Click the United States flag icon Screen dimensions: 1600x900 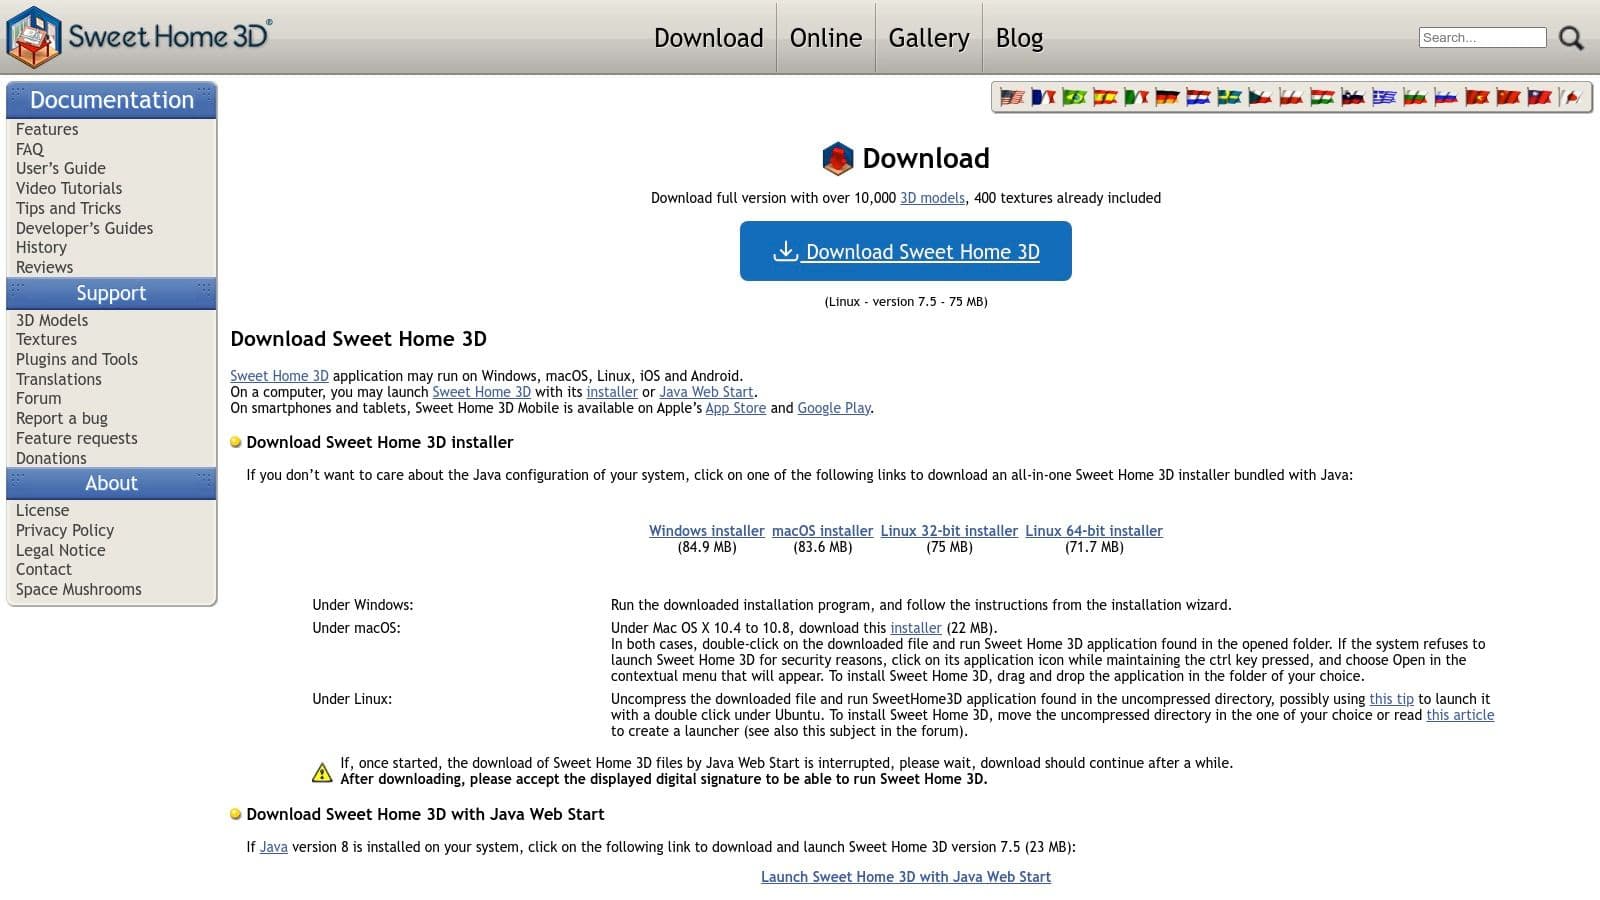[1012, 97]
